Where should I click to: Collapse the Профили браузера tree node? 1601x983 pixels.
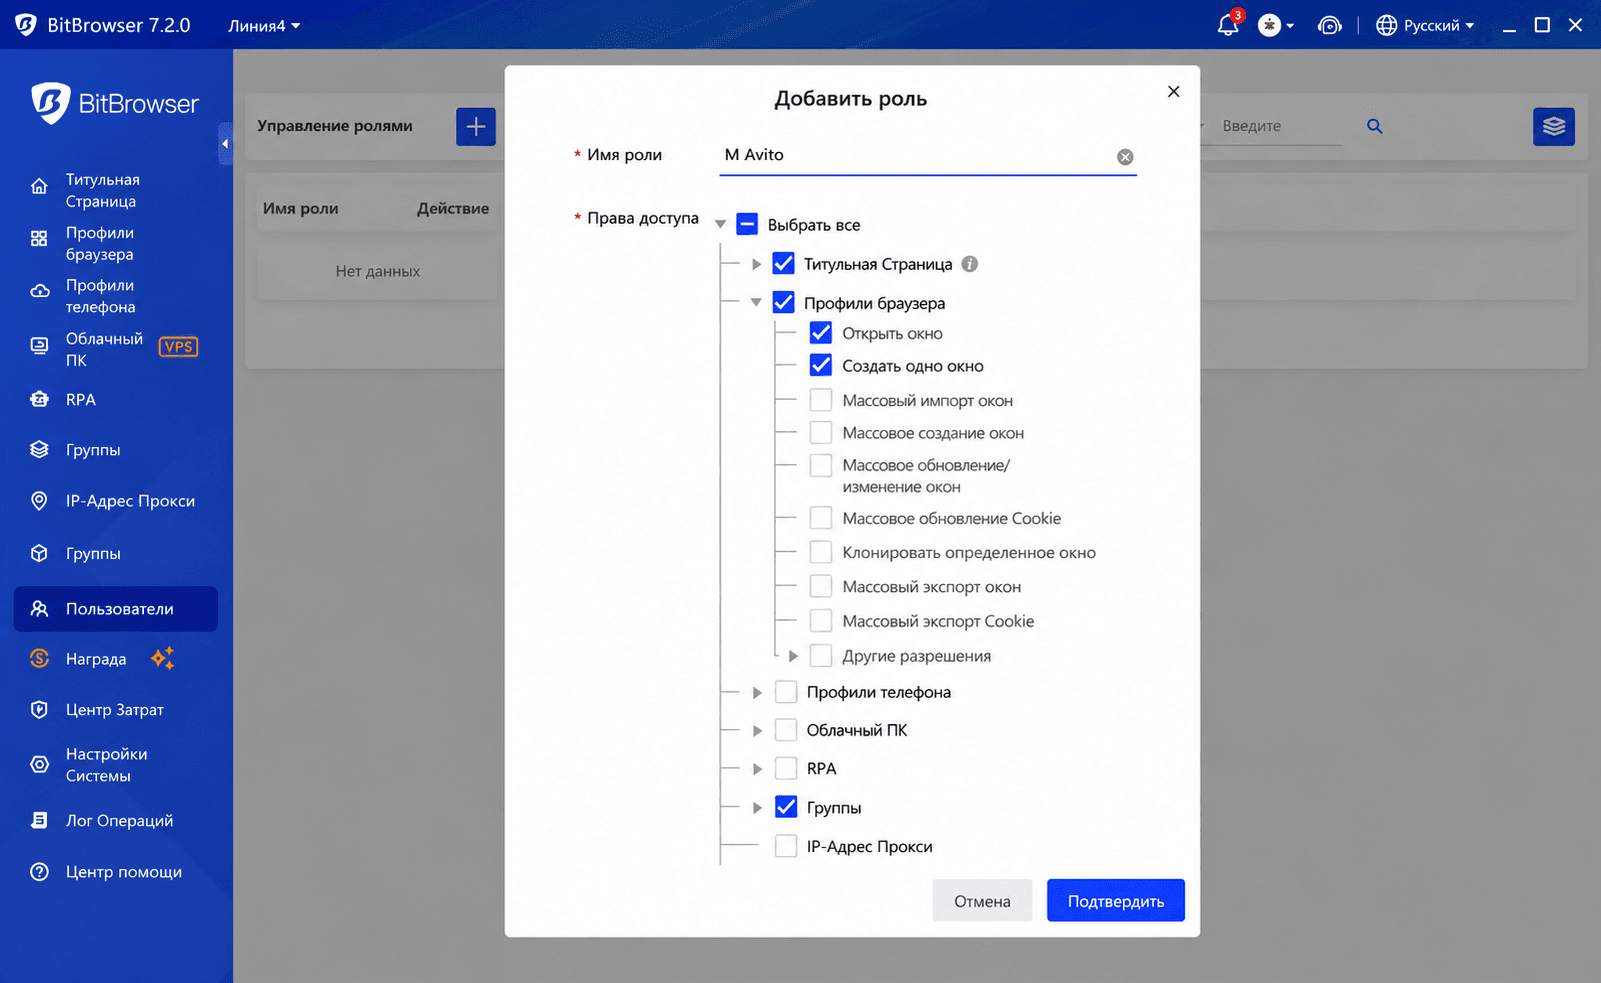[x=756, y=302]
